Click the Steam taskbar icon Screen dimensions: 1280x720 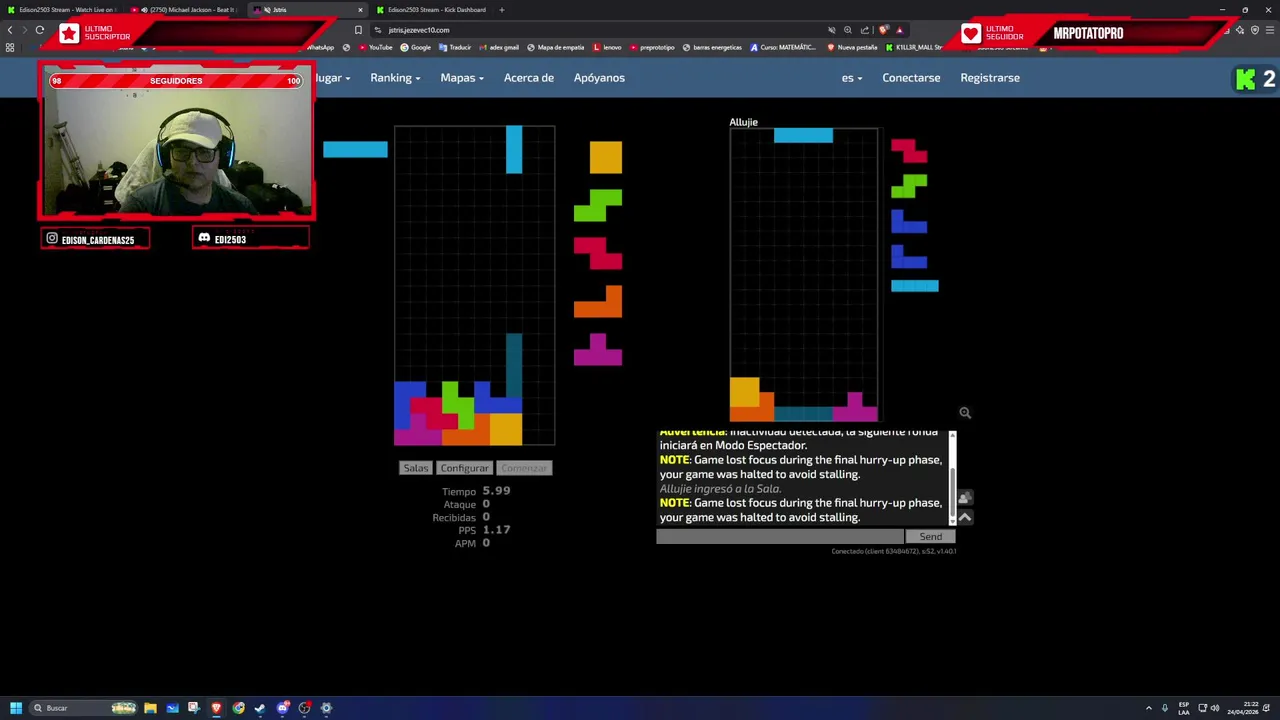pos(260,708)
